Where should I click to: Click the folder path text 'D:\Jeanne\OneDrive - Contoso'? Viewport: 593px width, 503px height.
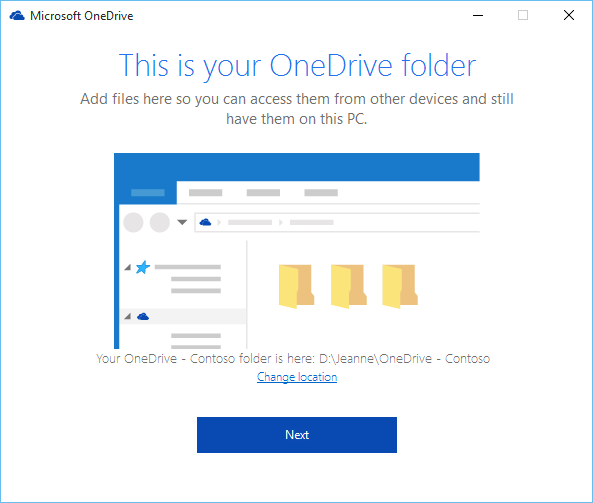404,359
